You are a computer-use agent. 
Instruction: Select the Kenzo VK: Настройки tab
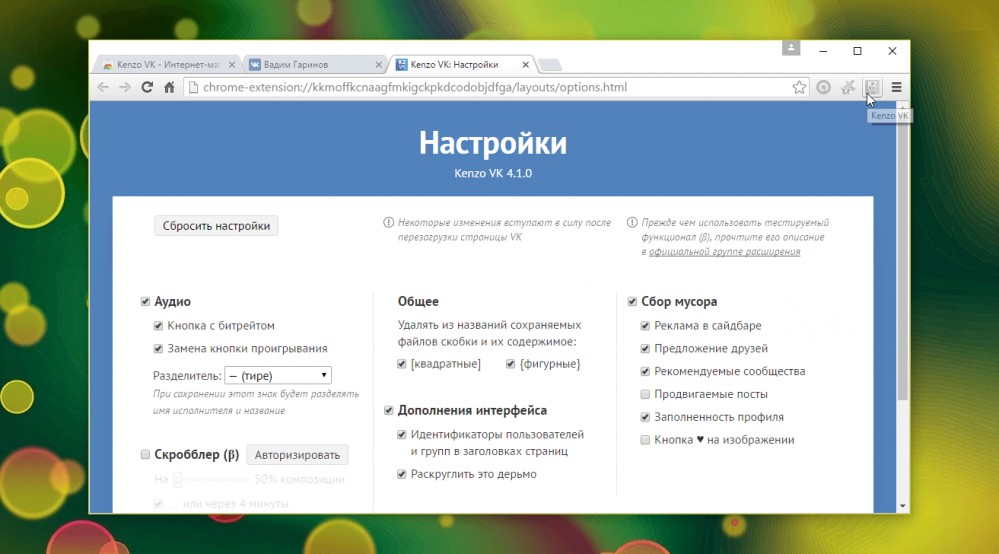pos(462,64)
